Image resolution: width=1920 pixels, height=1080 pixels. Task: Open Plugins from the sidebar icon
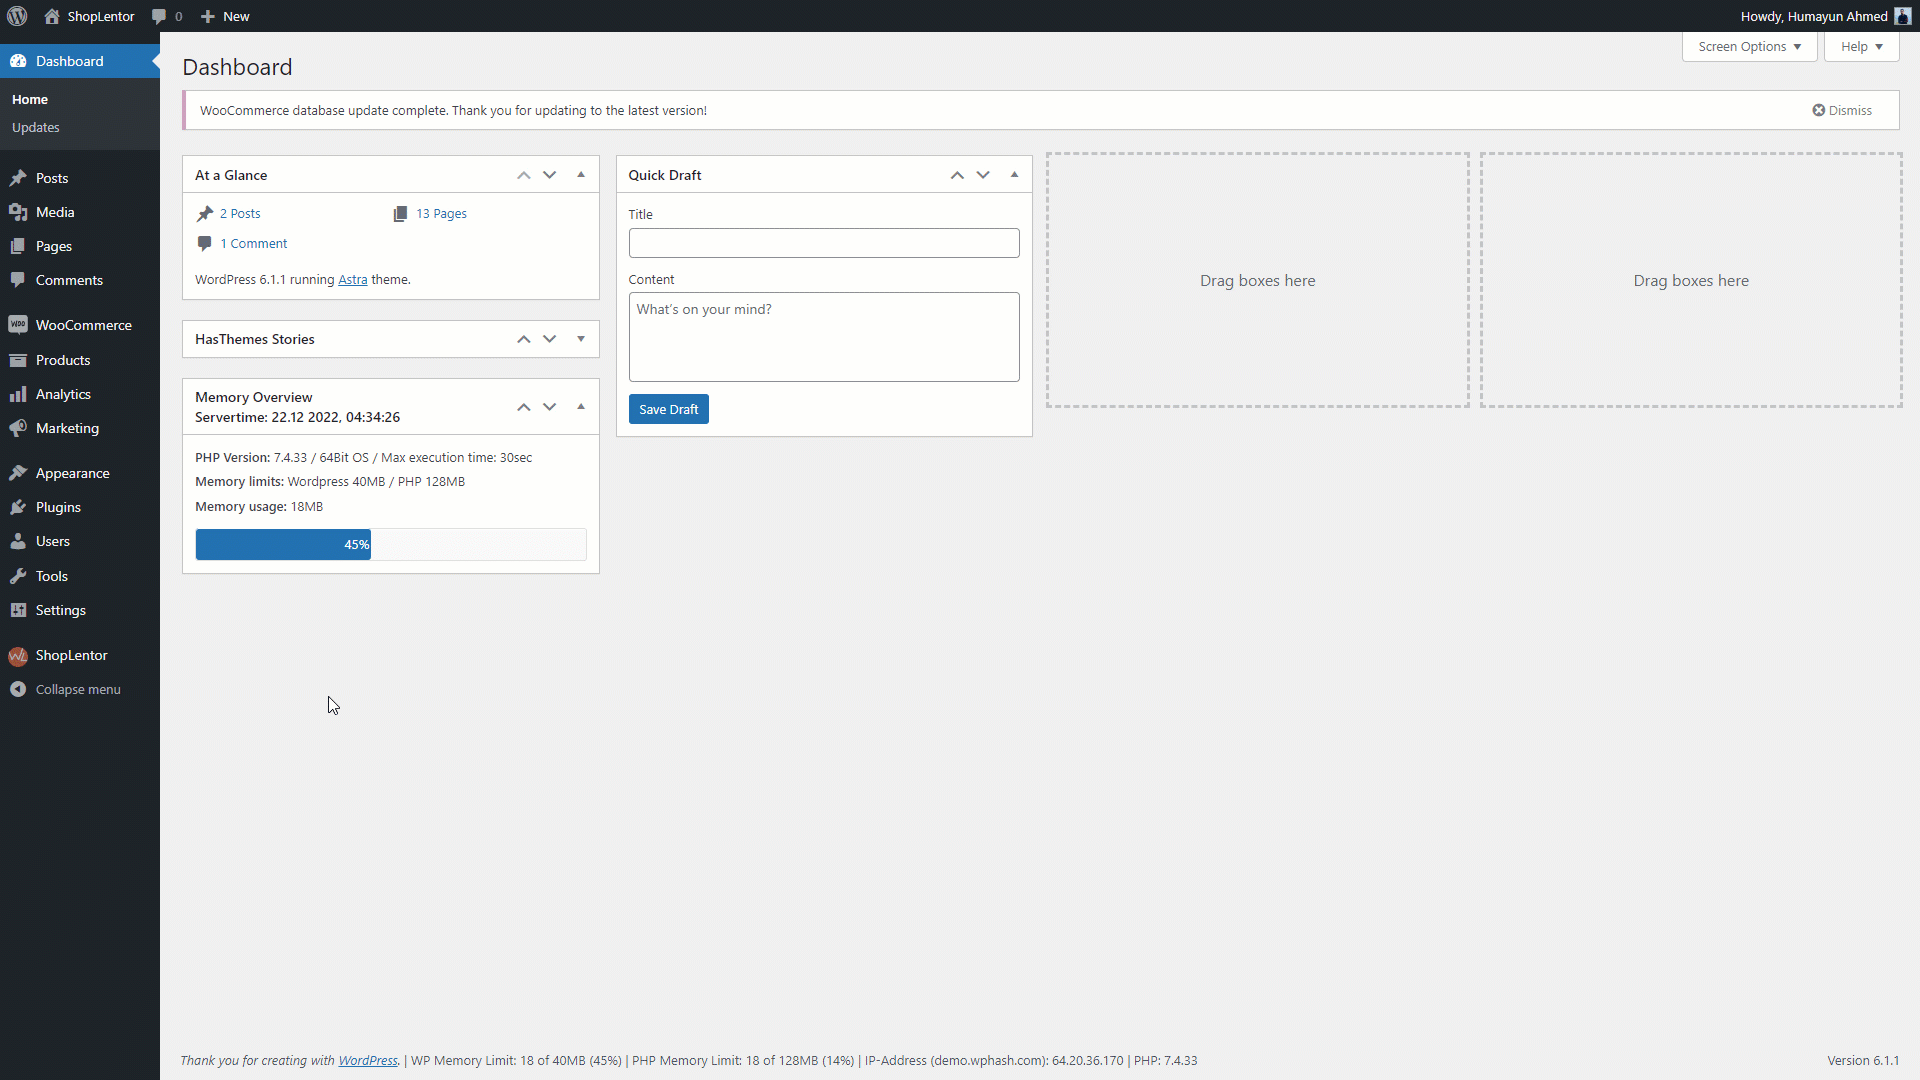click(x=18, y=507)
